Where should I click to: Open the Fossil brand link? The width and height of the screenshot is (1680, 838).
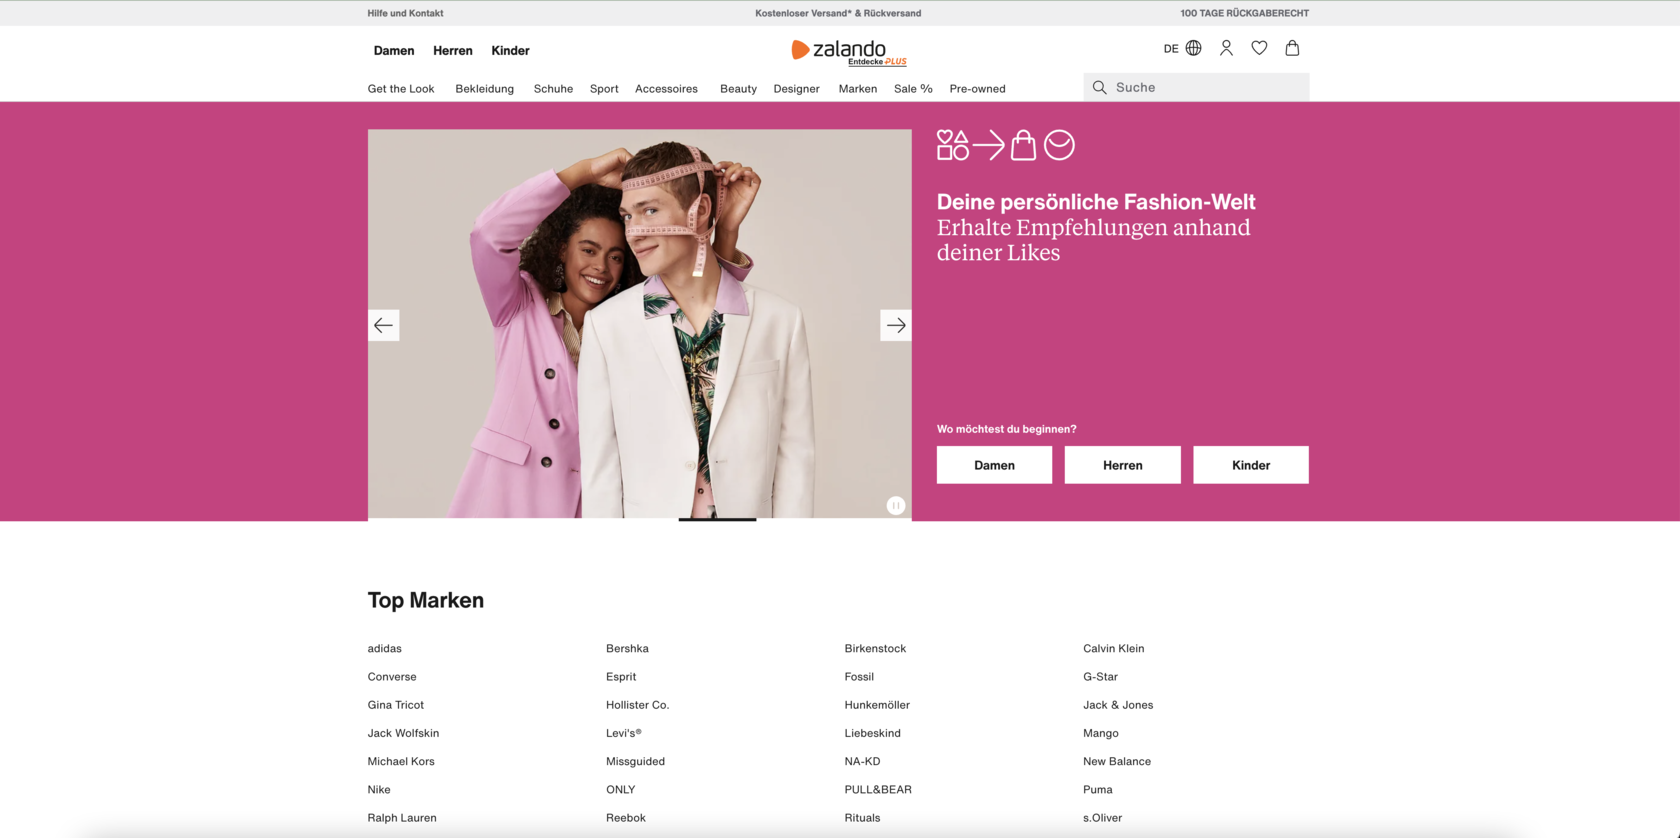859,677
